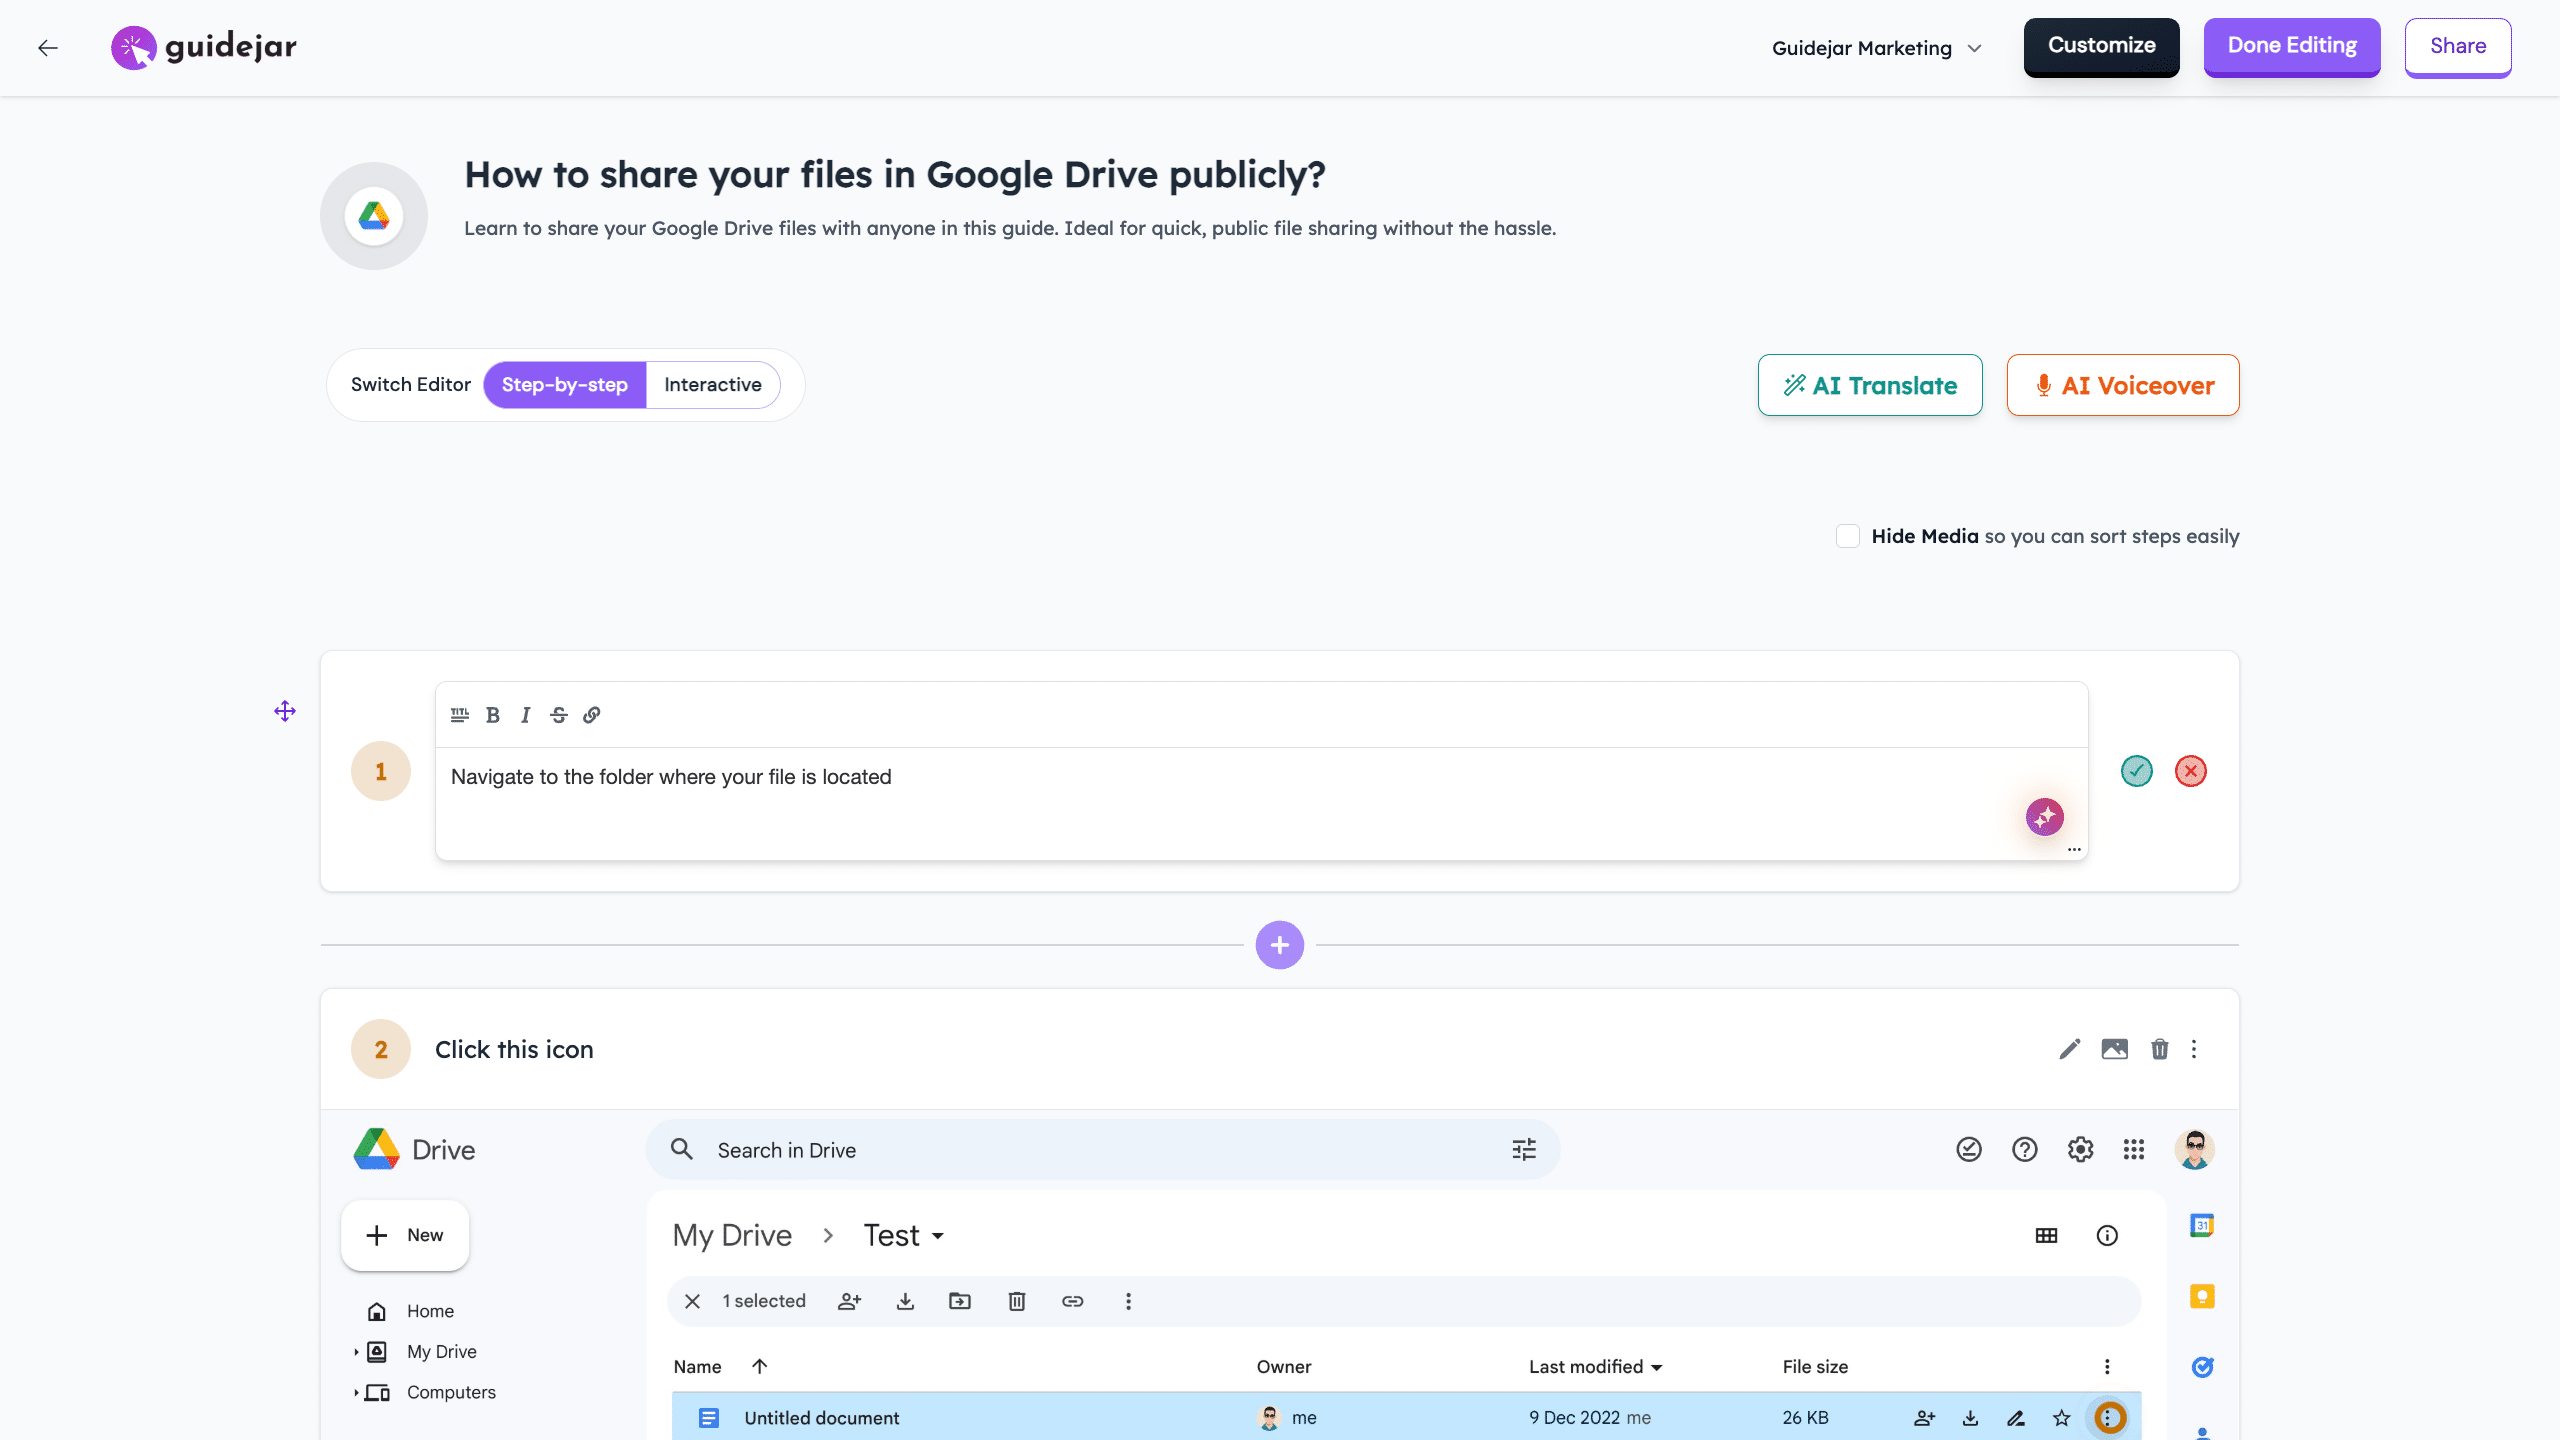Add new step with purple plus button

1279,945
